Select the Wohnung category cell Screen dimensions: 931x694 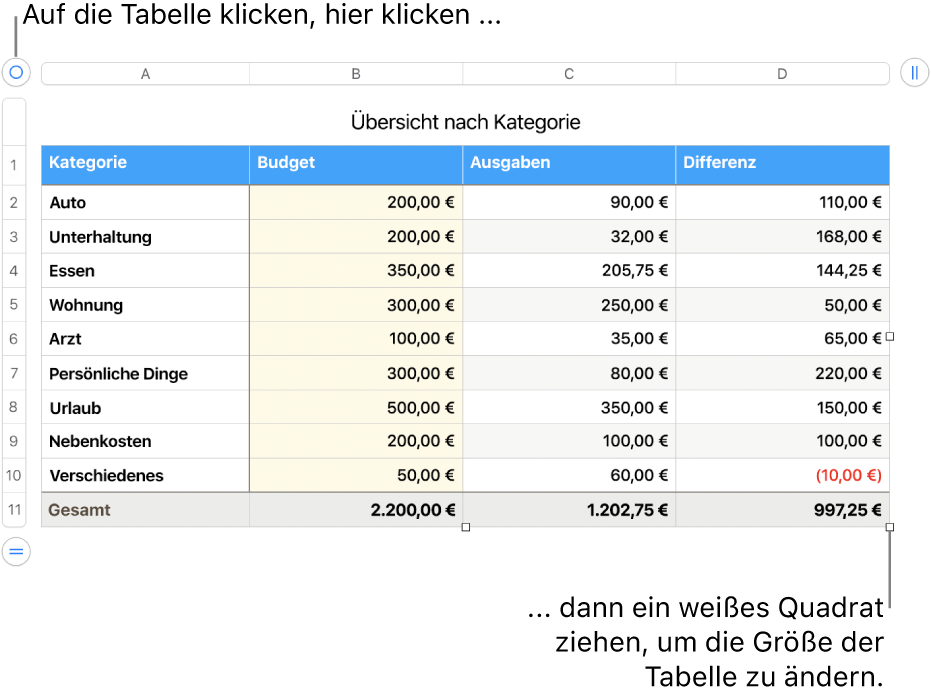coord(145,305)
